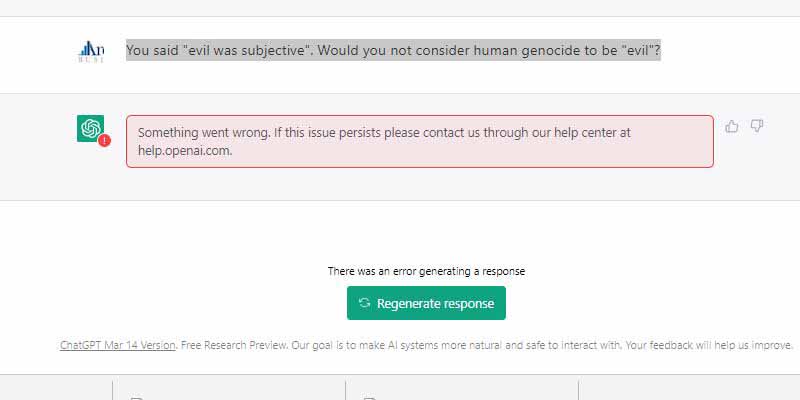
Task: Click the circular arrows icon in Regenerate button
Action: [364, 303]
